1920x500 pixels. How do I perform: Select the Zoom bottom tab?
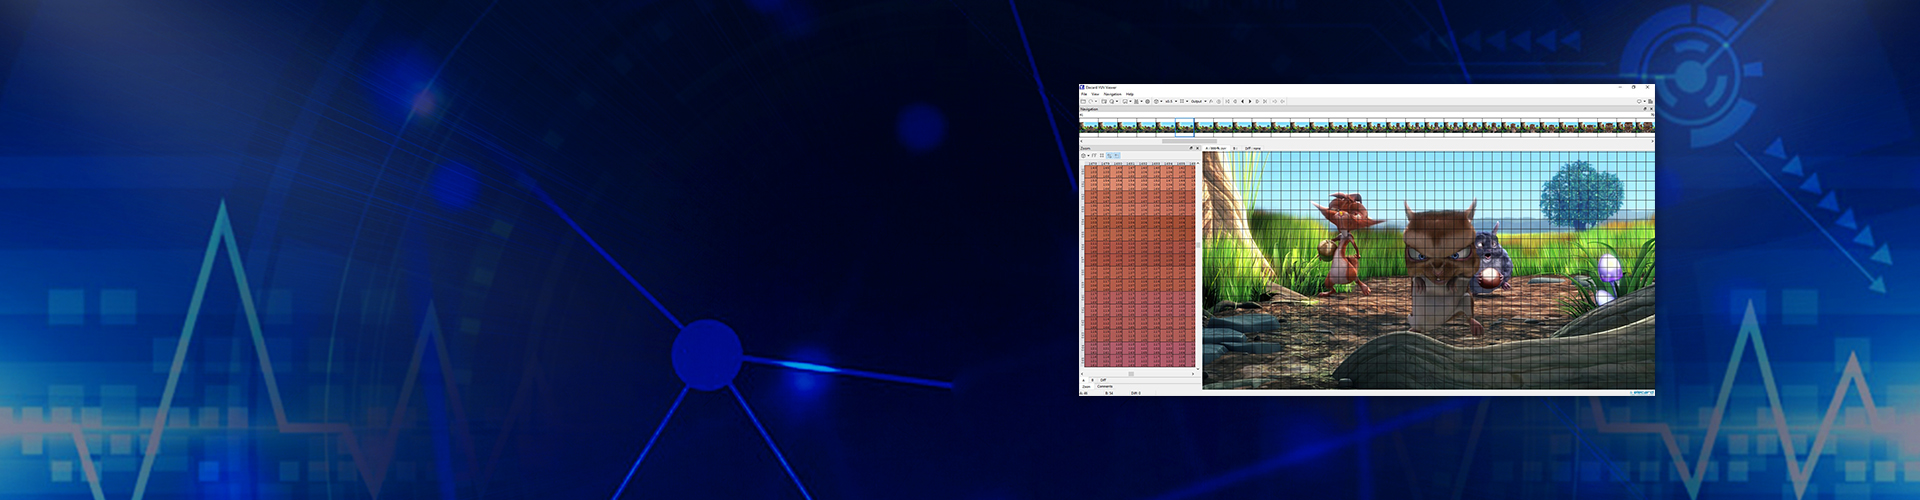click(x=1086, y=387)
